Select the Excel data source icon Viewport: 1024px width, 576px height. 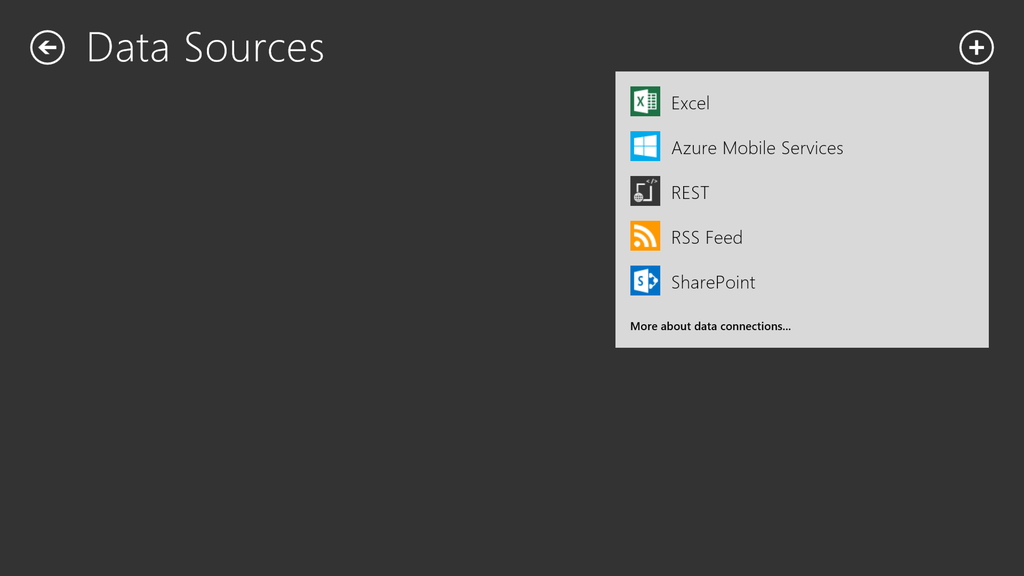644,101
